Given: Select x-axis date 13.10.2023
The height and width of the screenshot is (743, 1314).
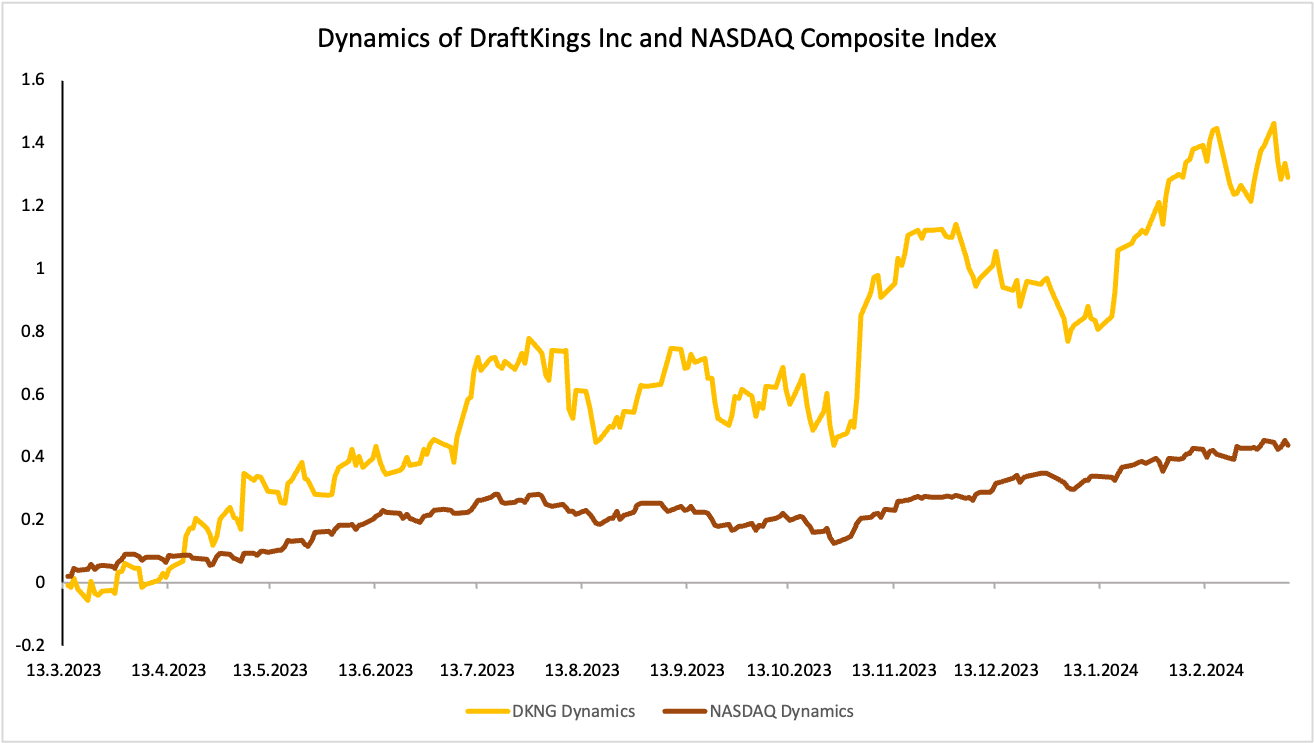Looking at the screenshot, I should (789, 670).
